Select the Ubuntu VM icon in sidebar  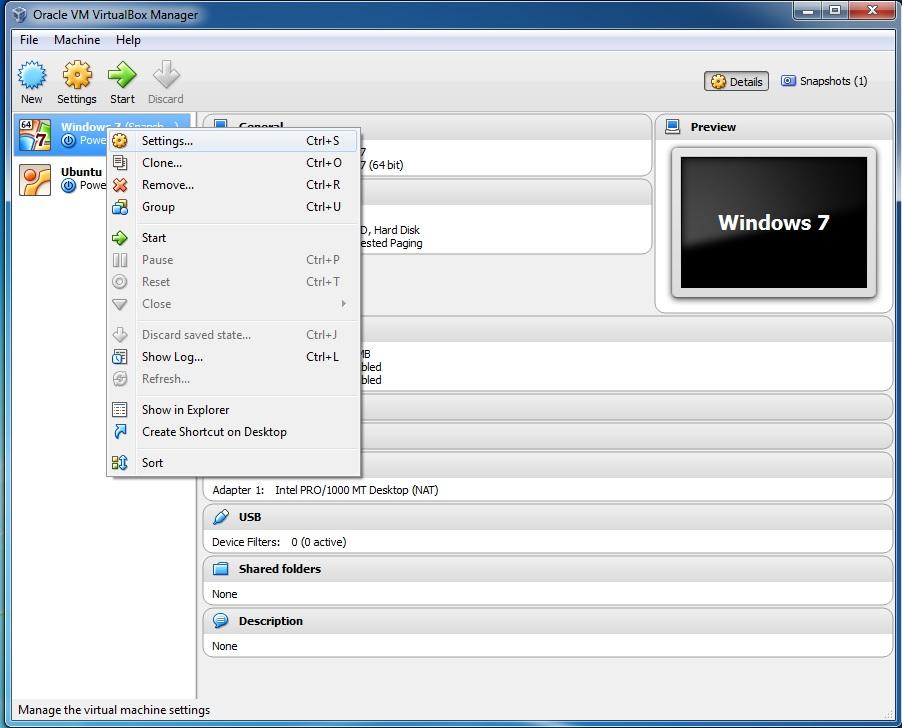coord(33,178)
